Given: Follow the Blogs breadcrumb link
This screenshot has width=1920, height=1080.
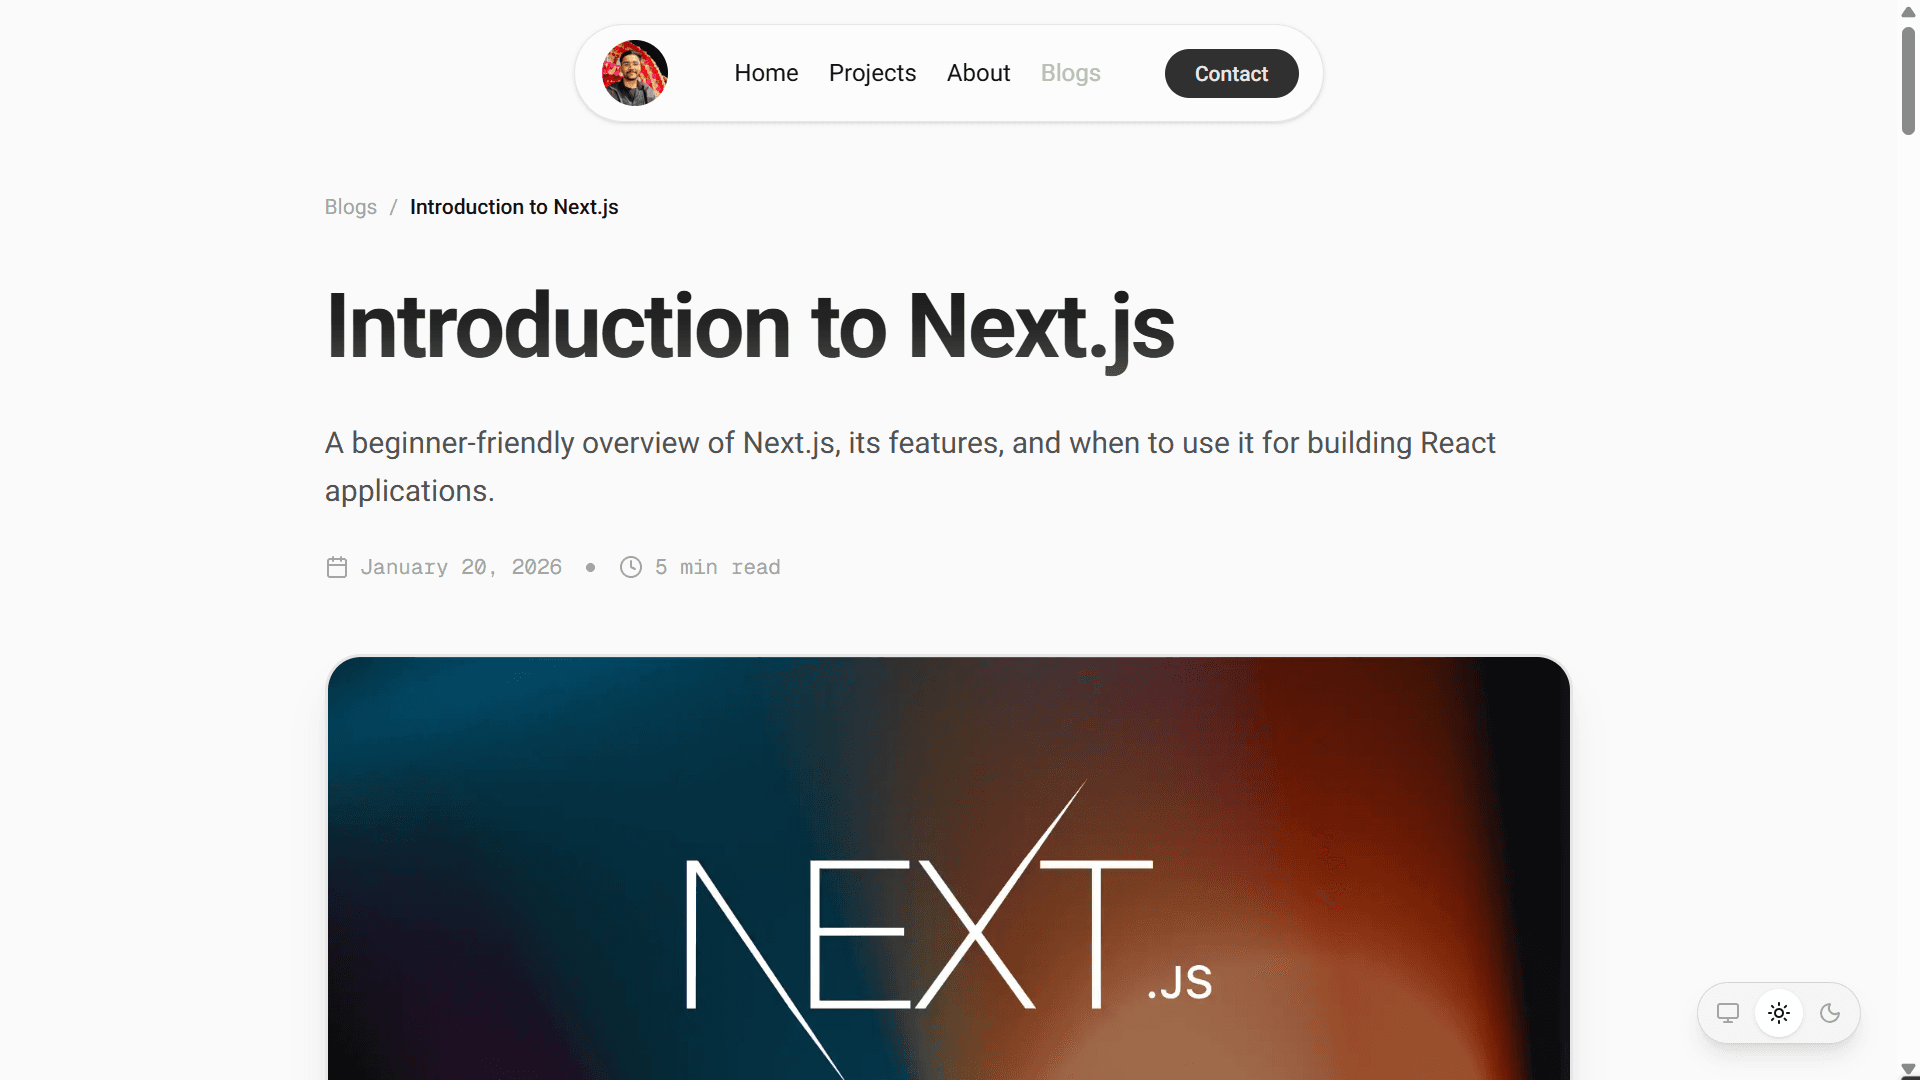Looking at the screenshot, I should [x=350, y=207].
